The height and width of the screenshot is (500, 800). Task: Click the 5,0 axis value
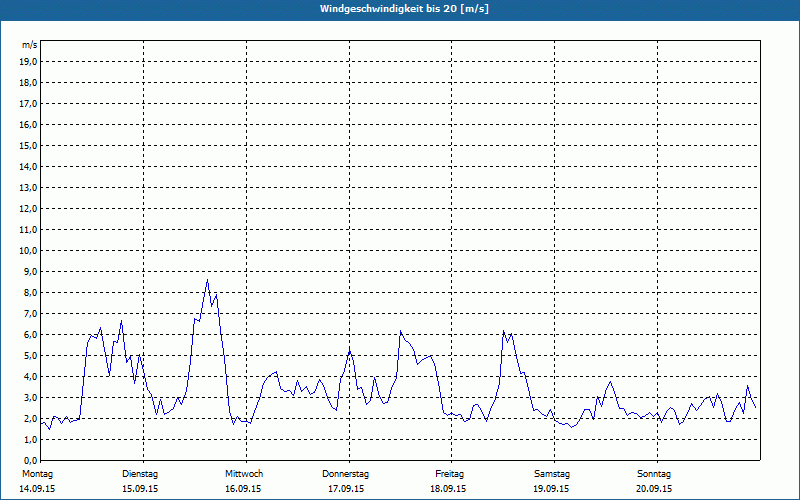[30, 356]
